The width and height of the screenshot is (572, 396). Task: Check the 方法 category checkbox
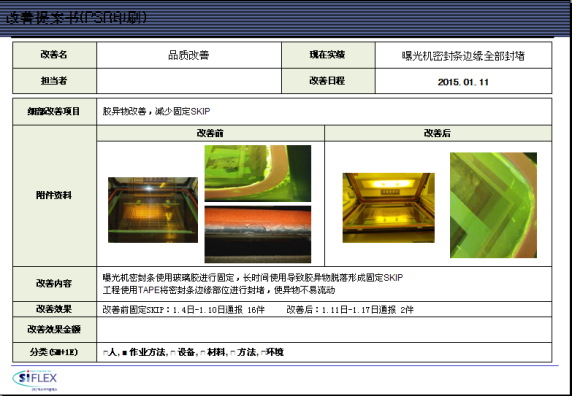tap(233, 353)
